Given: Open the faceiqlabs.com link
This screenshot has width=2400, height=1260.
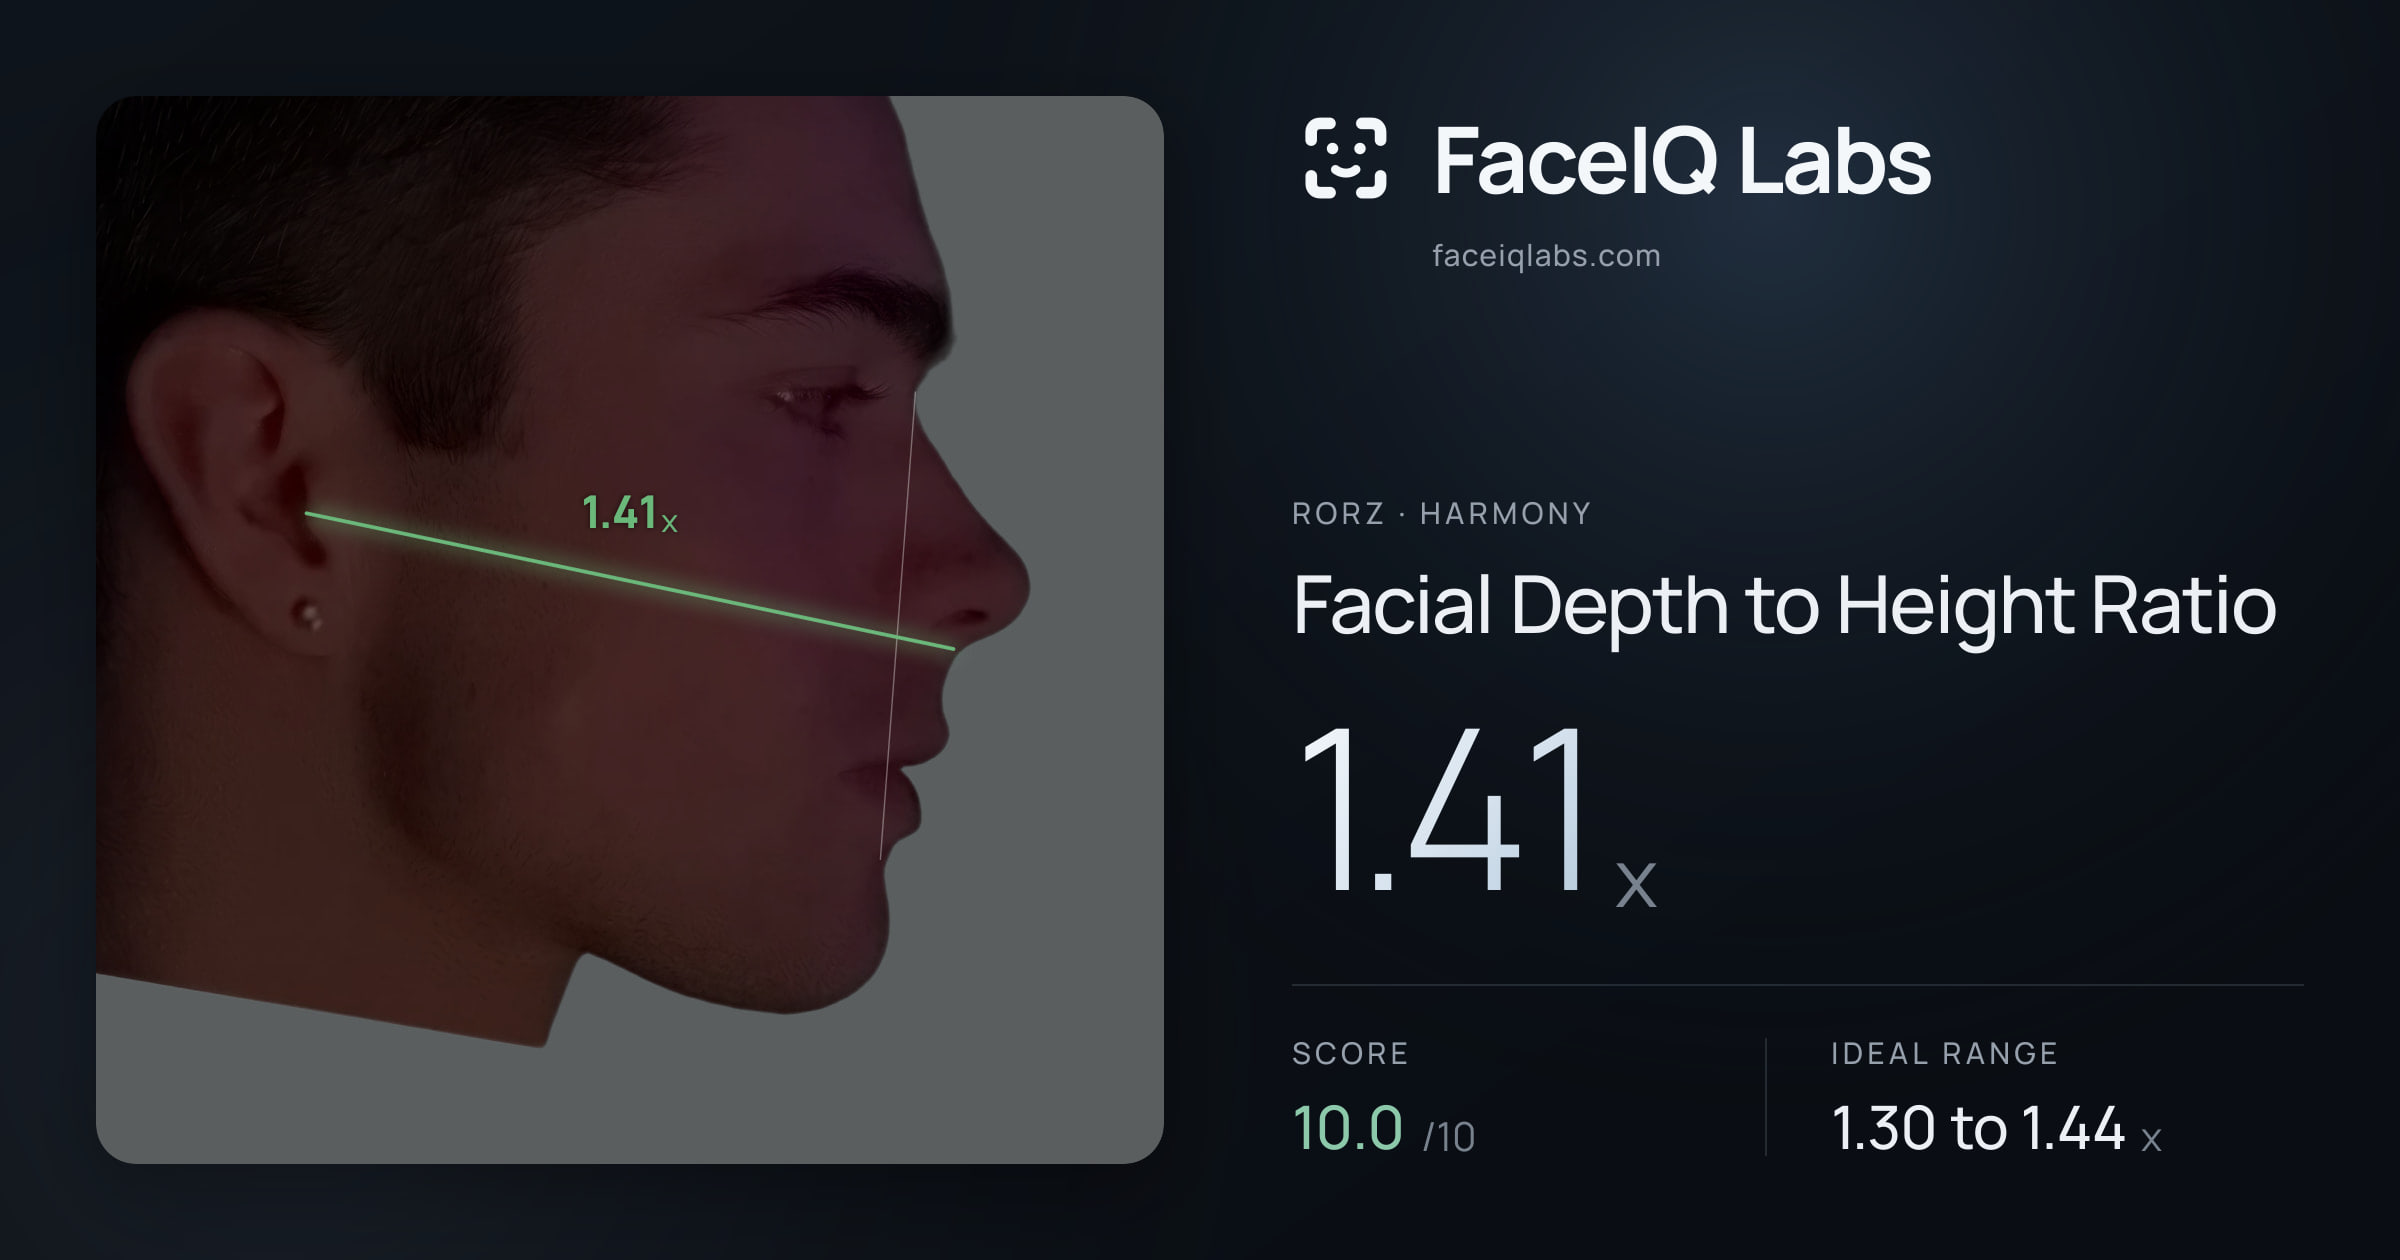Looking at the screenshot, I should click(x=1546, y=256).
